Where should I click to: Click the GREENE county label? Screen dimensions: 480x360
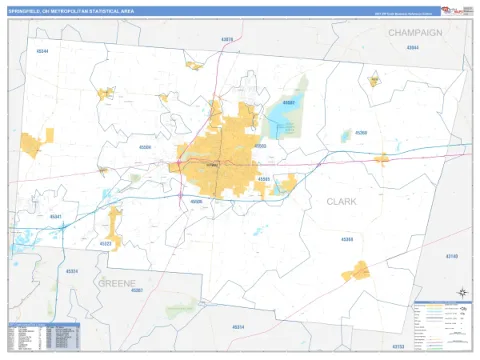click(117, 283)
